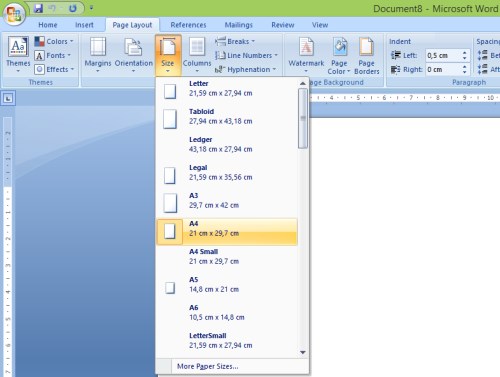Click the Legal page thumbnail icon

click(x=170, y=175)
